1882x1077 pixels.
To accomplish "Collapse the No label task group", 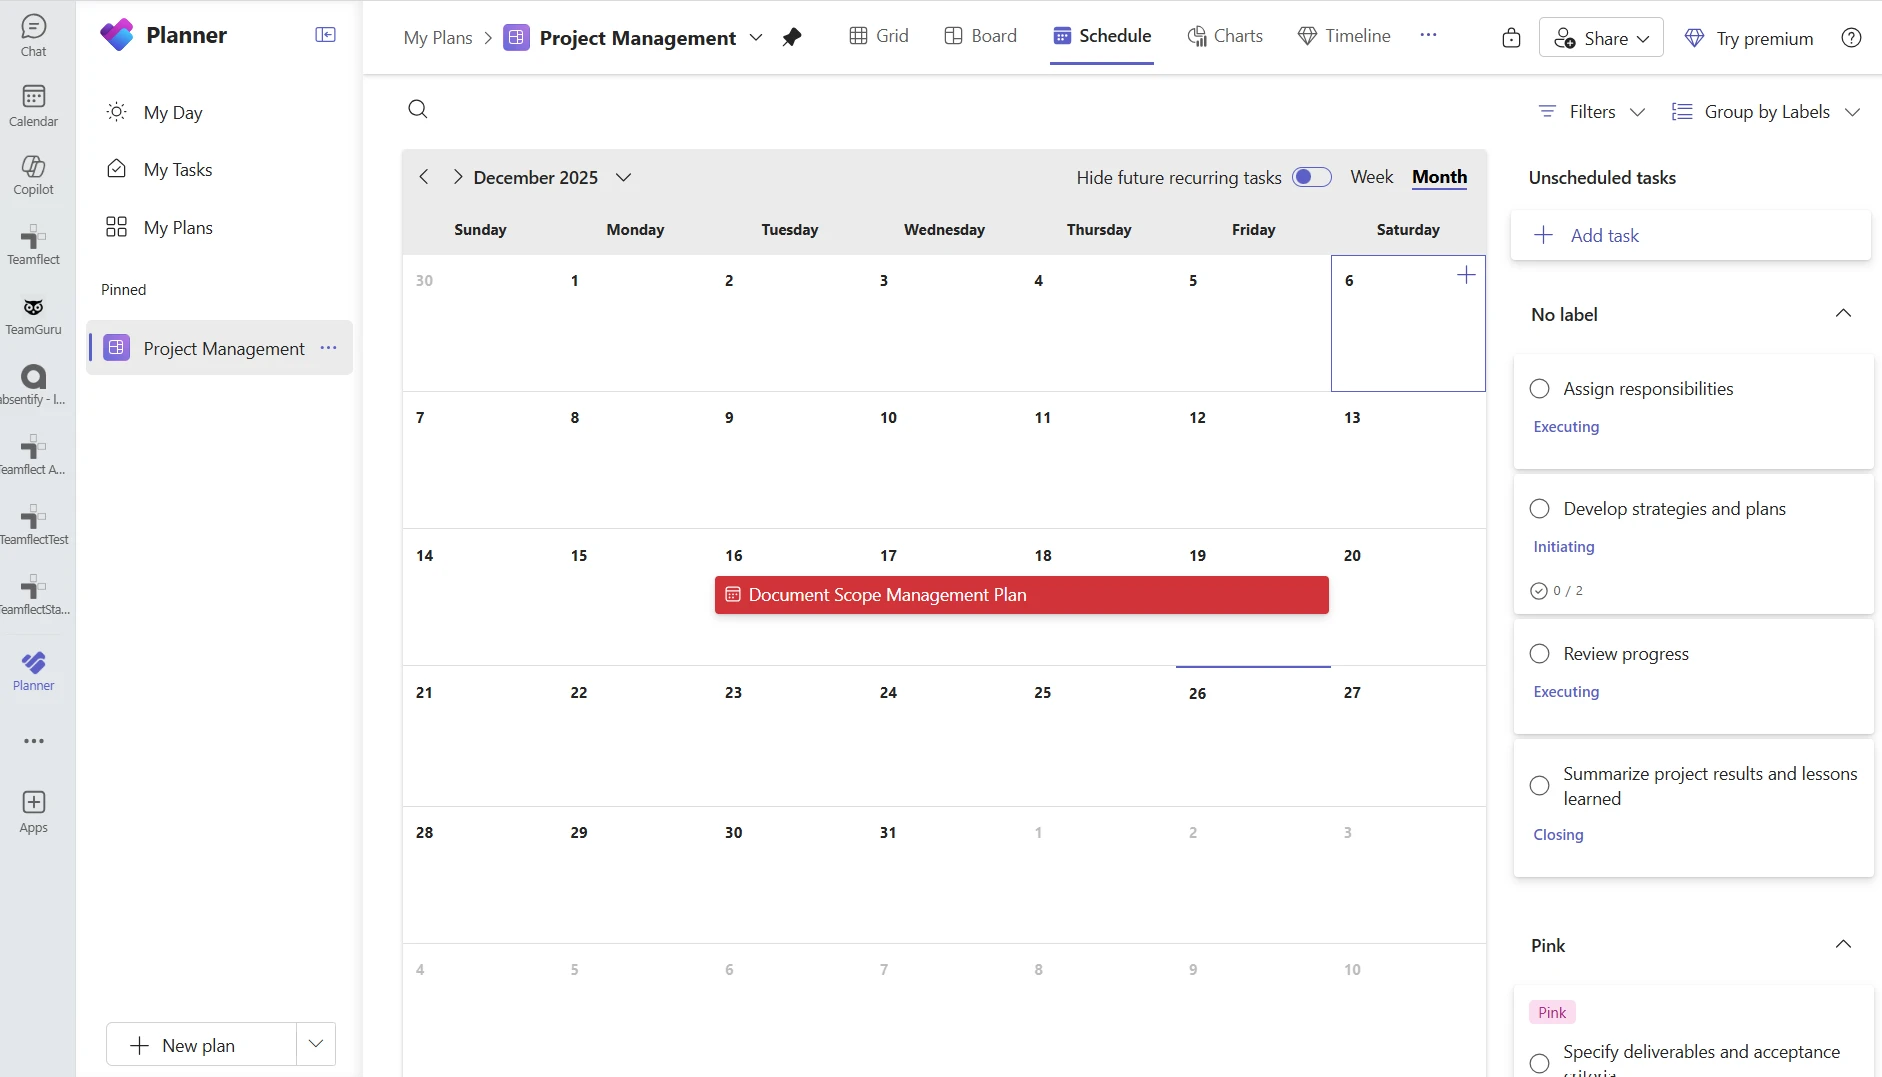I will pyautogui.click(x=1843, y=313).
